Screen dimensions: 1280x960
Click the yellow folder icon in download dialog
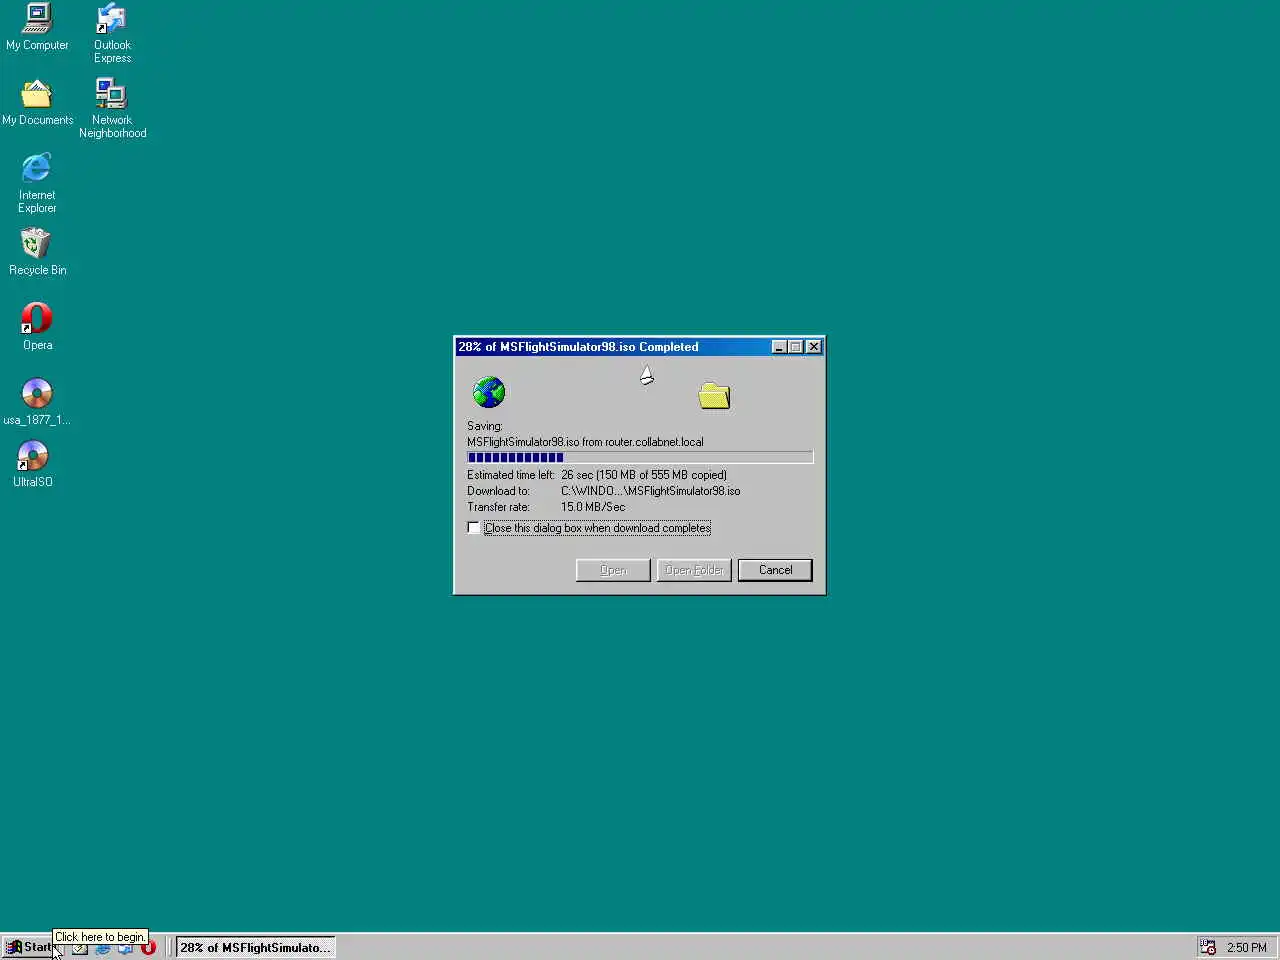(x=714, y=396)
